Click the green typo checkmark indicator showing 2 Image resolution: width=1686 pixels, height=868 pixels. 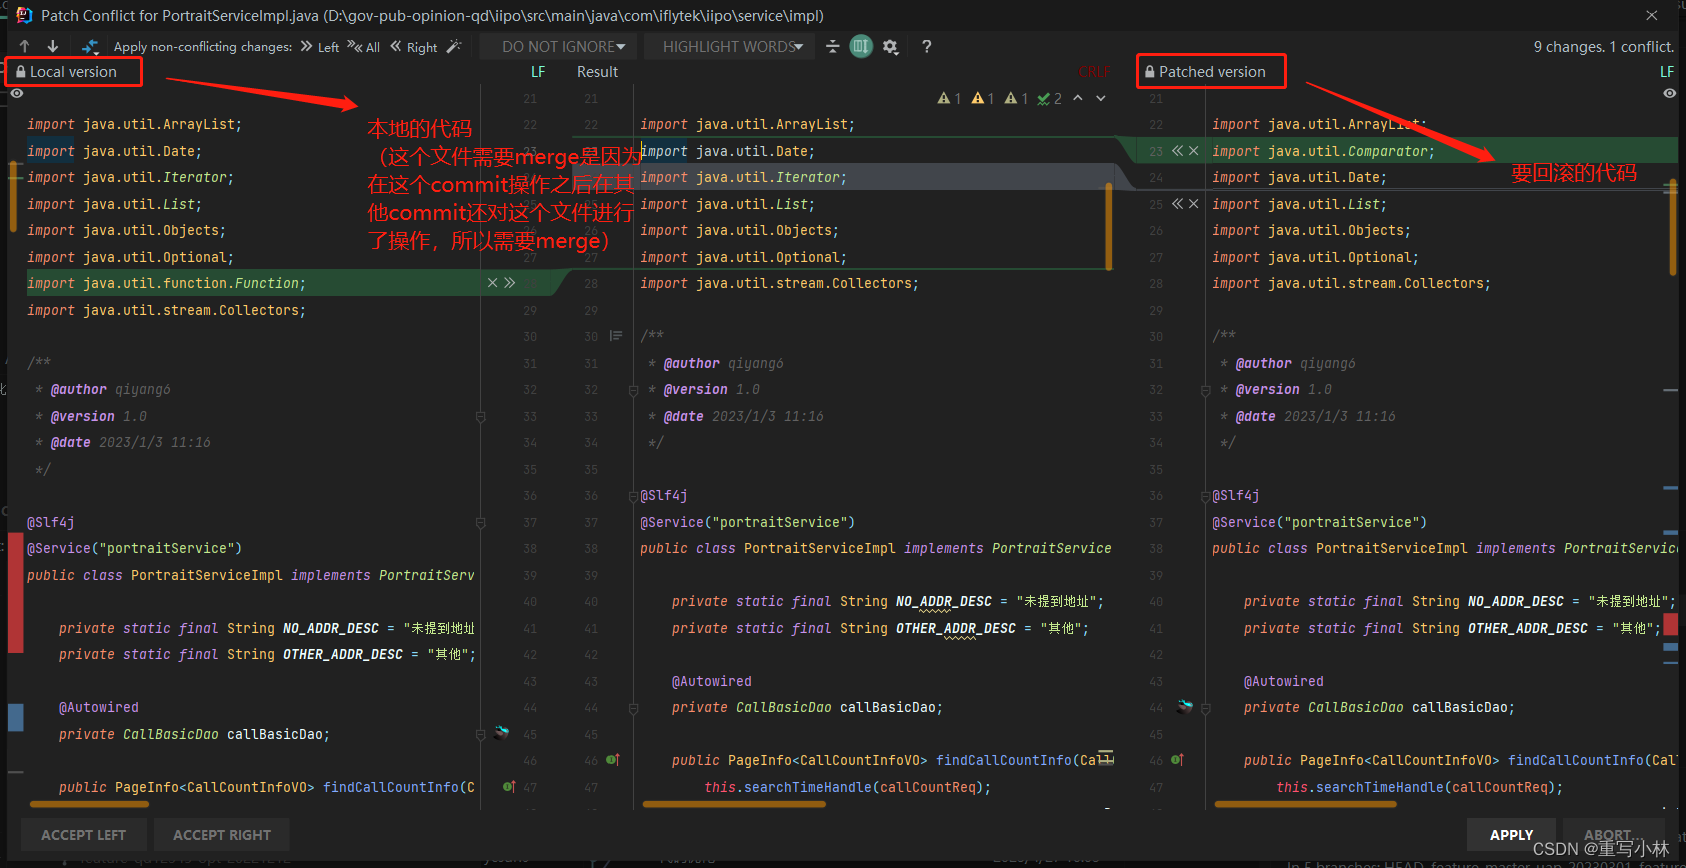(x=1049, y=98)
